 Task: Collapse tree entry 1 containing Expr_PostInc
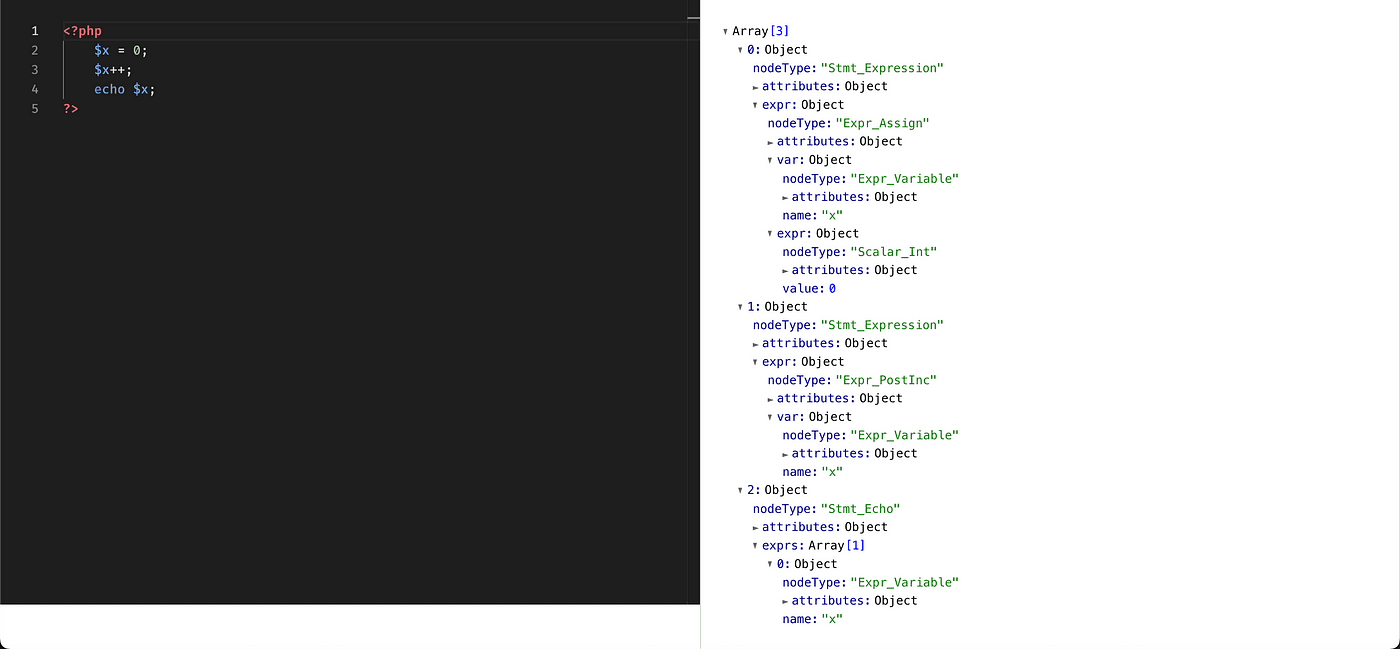coord(739,306)
